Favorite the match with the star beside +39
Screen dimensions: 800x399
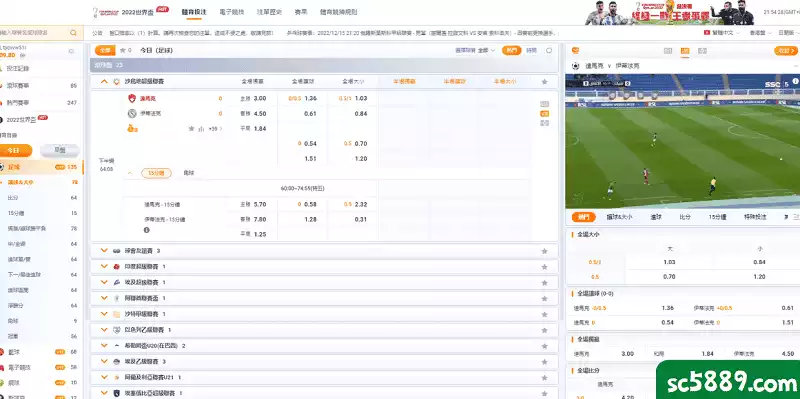click(191, 129)
